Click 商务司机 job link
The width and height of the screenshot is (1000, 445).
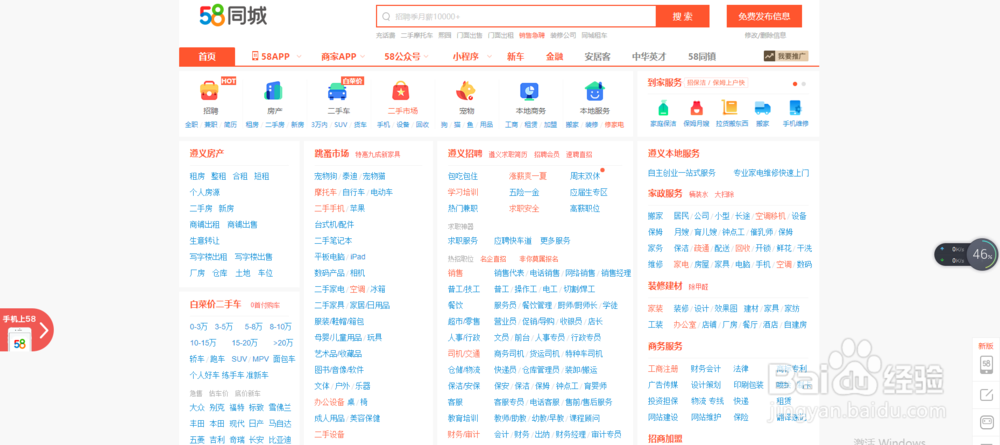tap(509, 354)
